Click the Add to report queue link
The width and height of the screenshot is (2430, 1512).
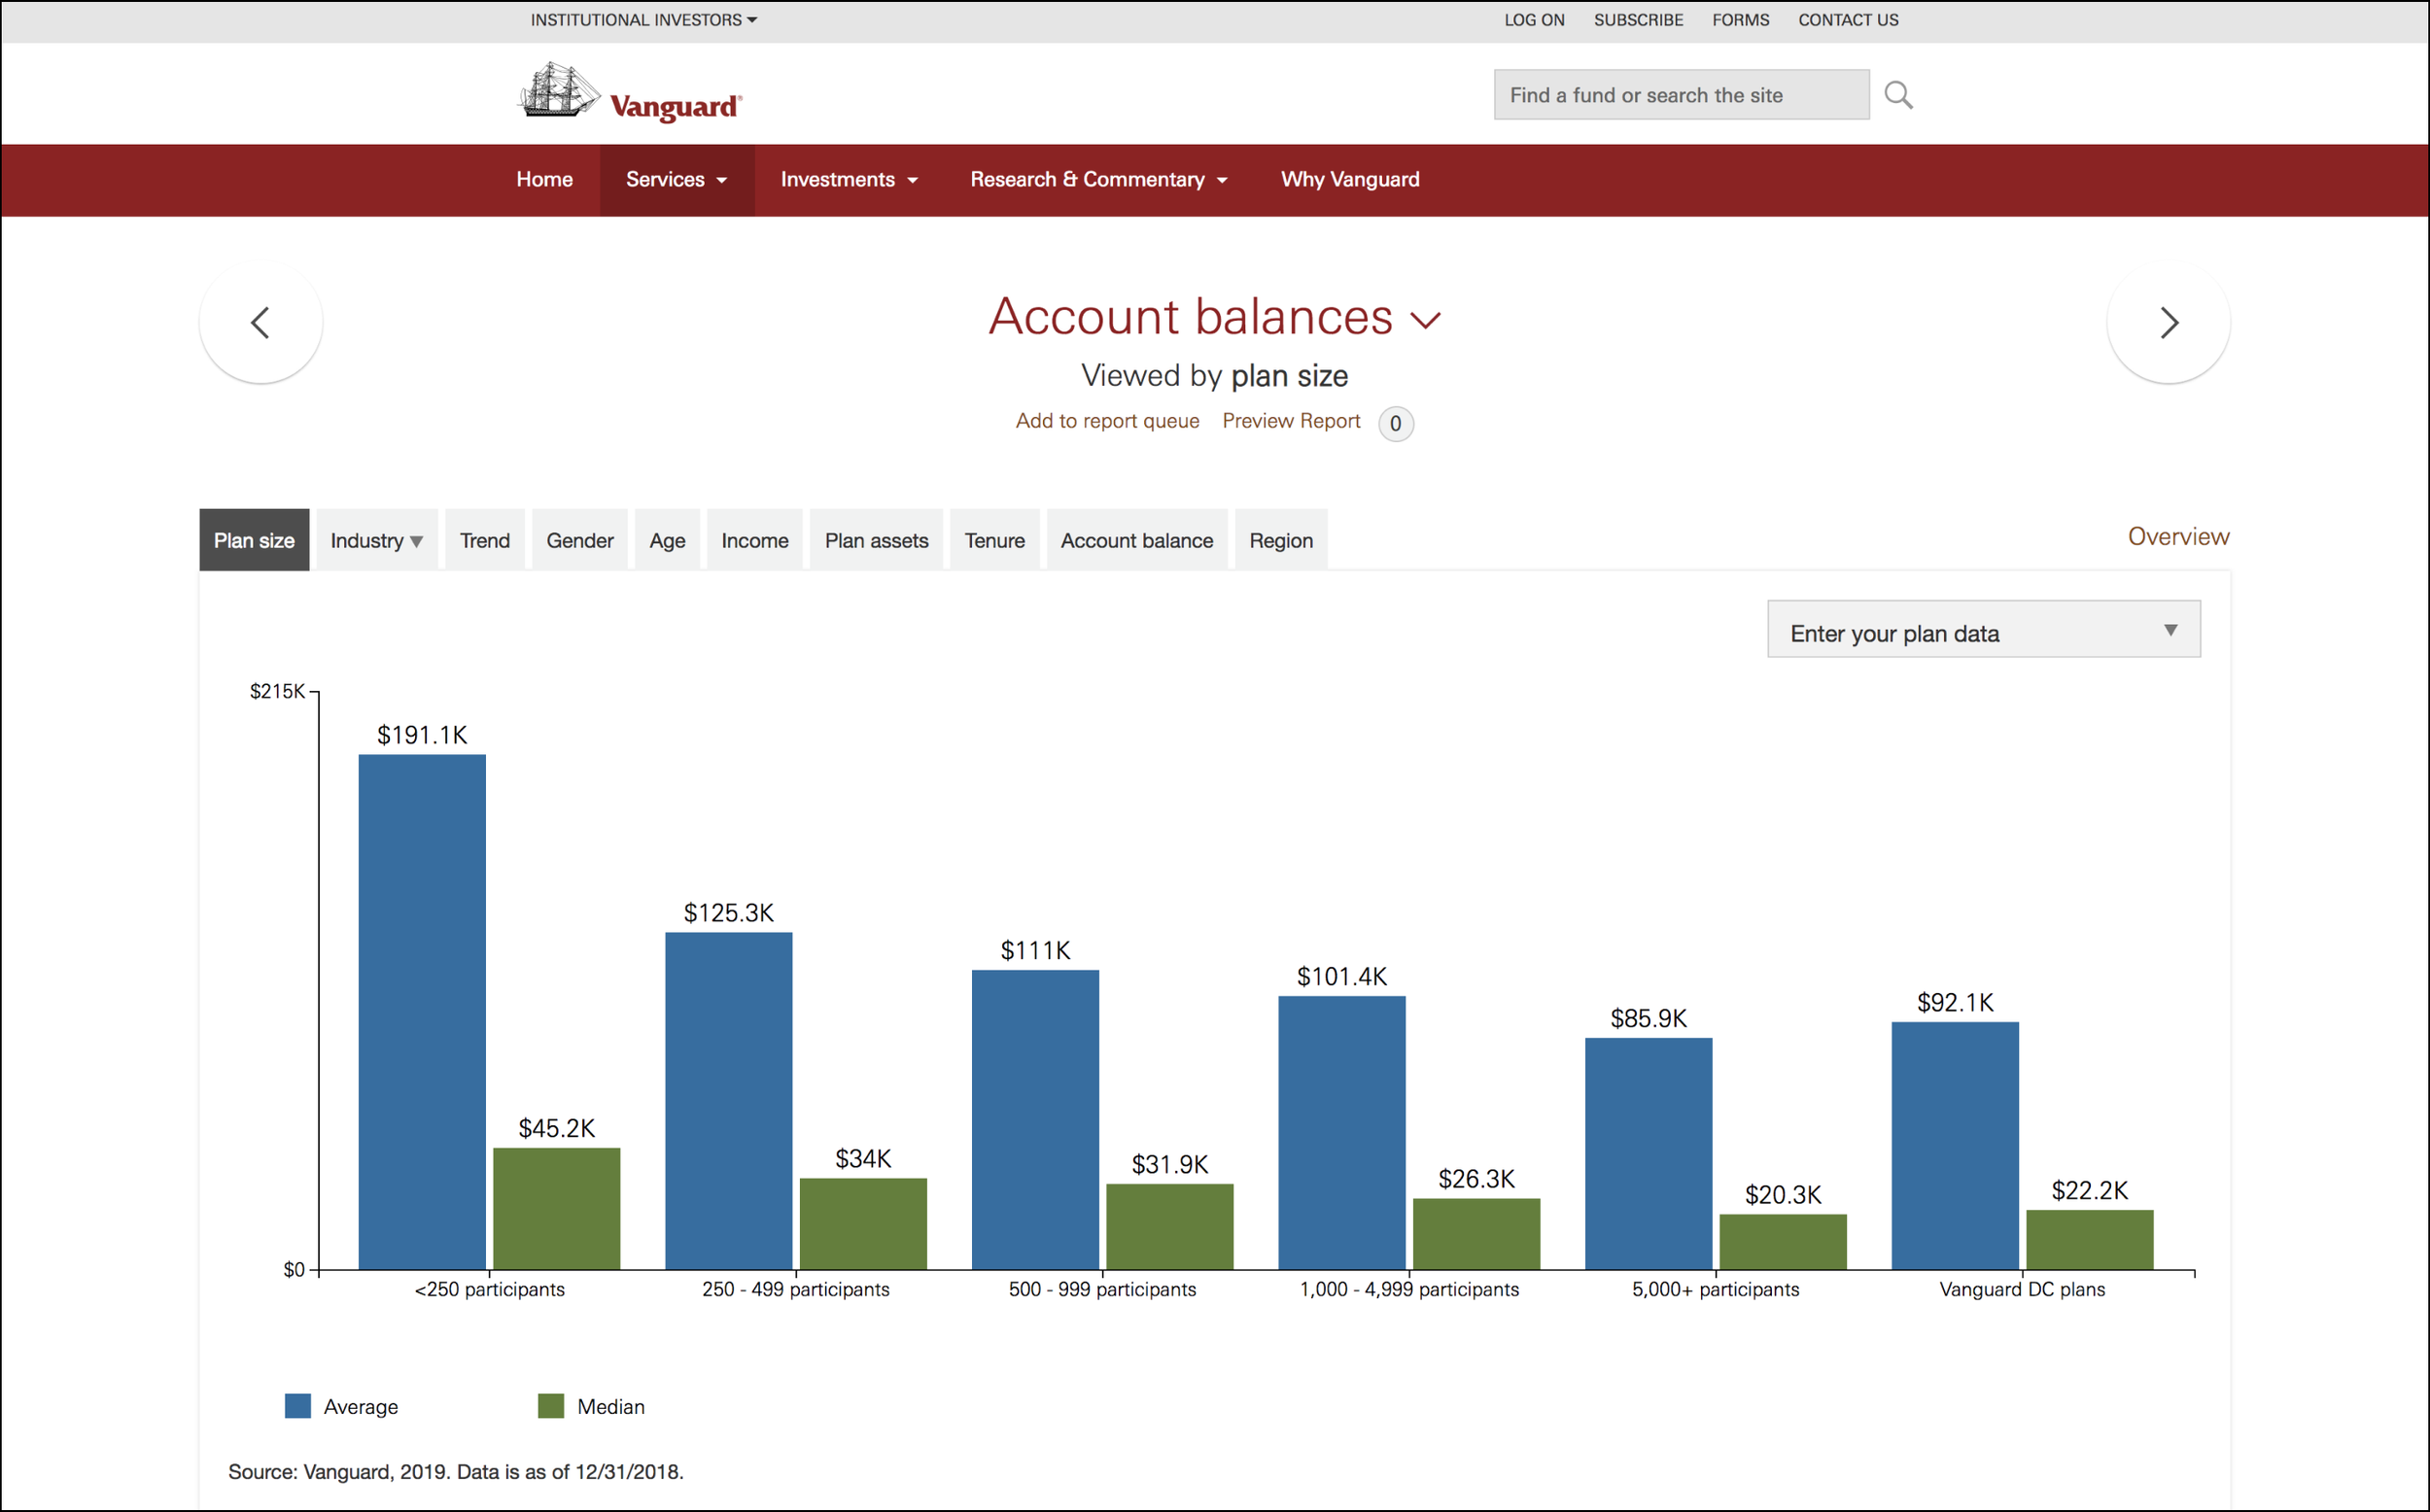1107,421
